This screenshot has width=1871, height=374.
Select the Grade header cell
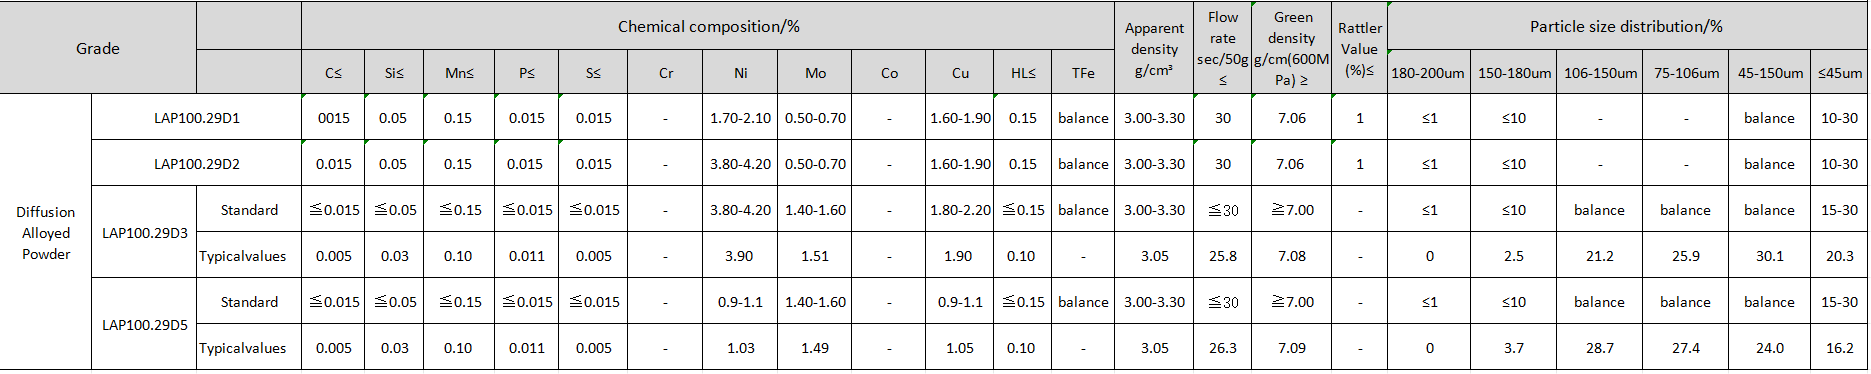98,48
